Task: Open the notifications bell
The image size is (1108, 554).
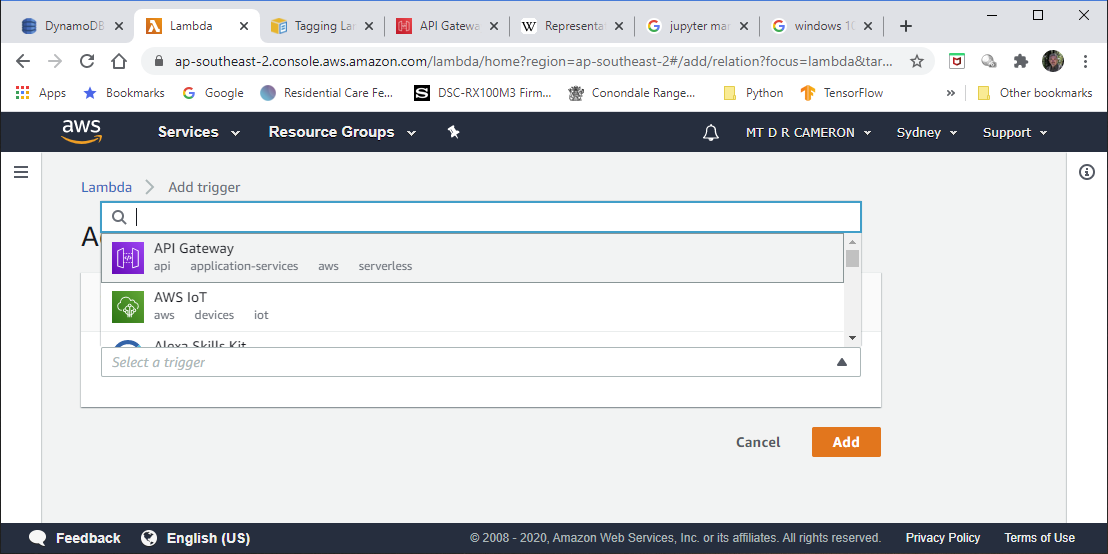Action: (711, 132)
